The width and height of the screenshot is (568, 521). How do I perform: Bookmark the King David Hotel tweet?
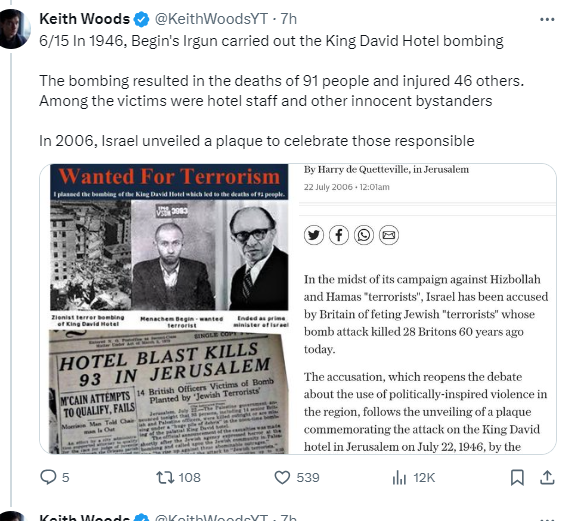click(x=517, y=478)
